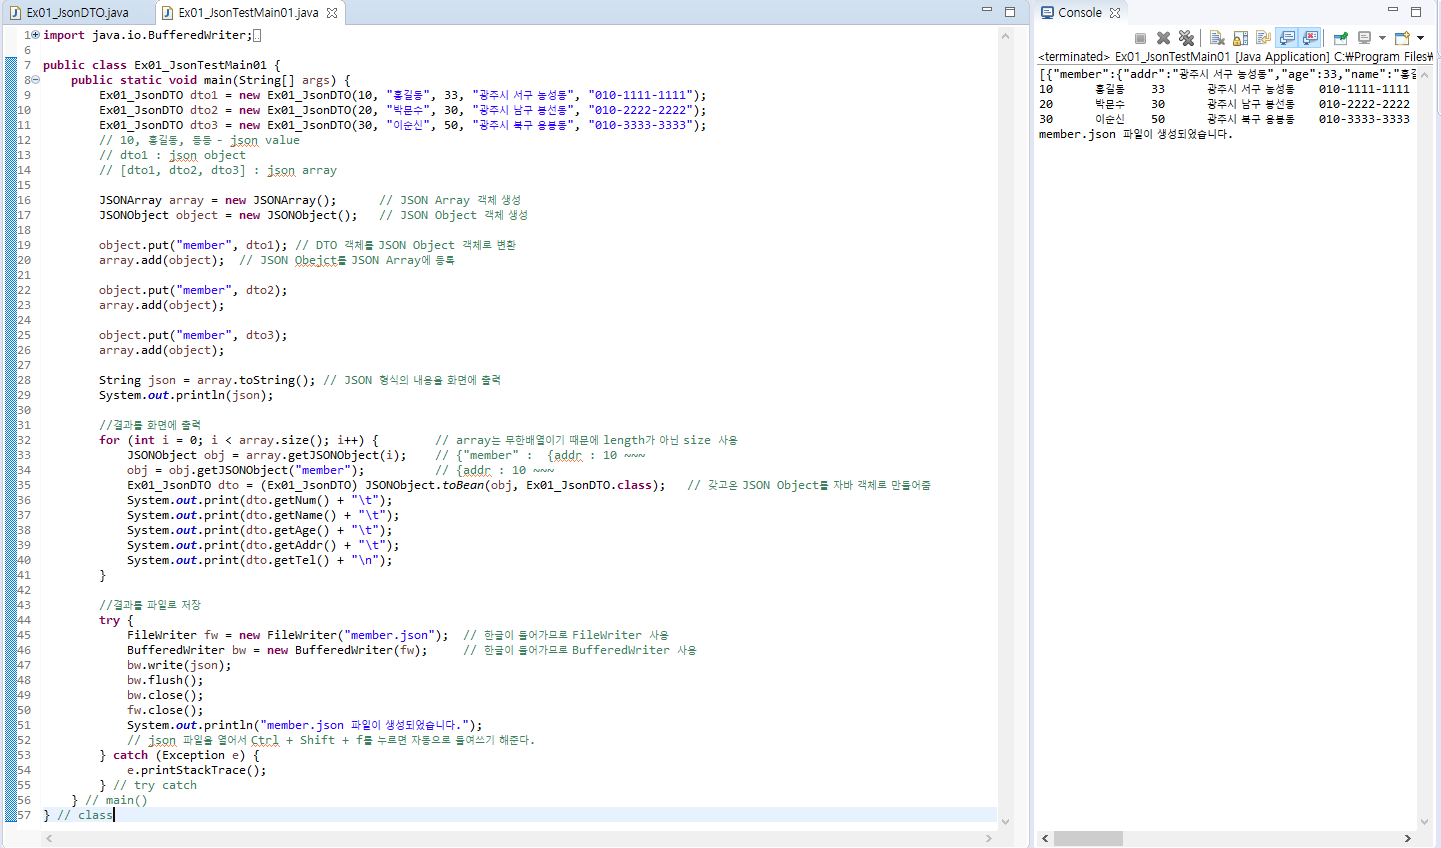Toggle show console when standard error changes

(1310, 38)
